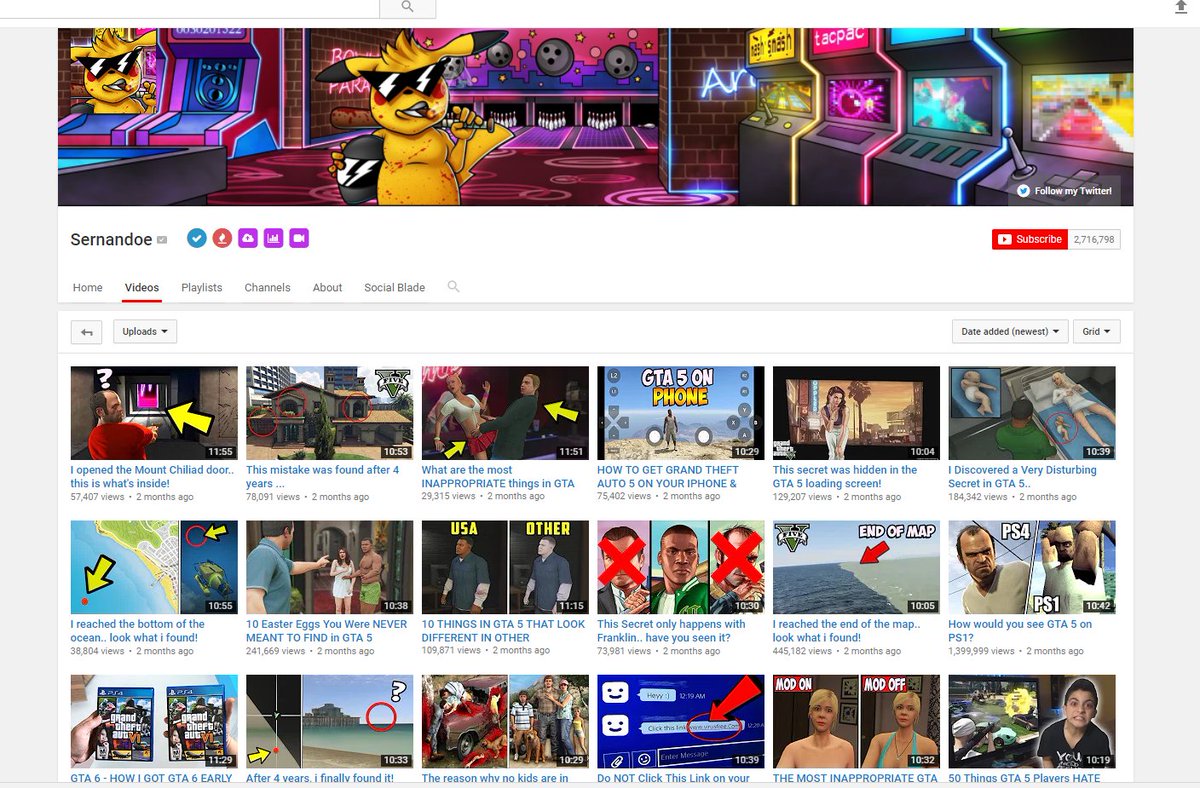This screenshot has width=1200, height=788.
Task: Open 'This mistake was found after 4 years' title
Action: pos(322,476)
